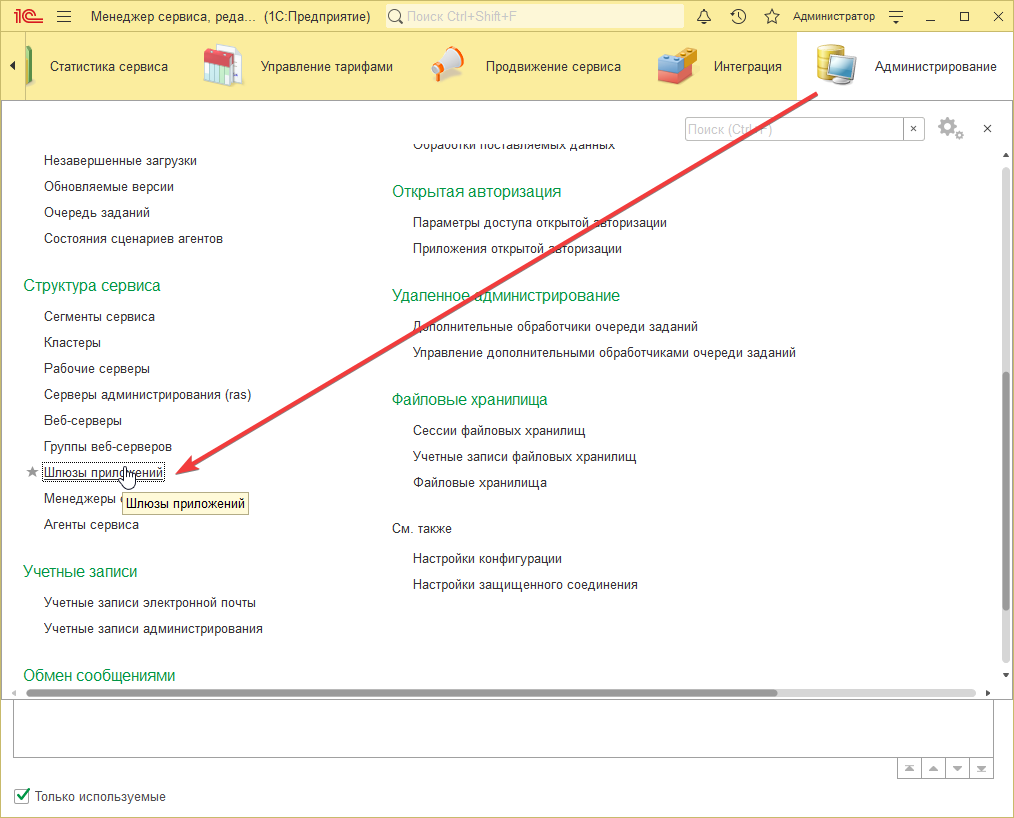The height and width of the screenshot is (818, 1014).
Task: Toggle the Только используемые checkbox
Action: pyautogui.click(x=22, y=796)
